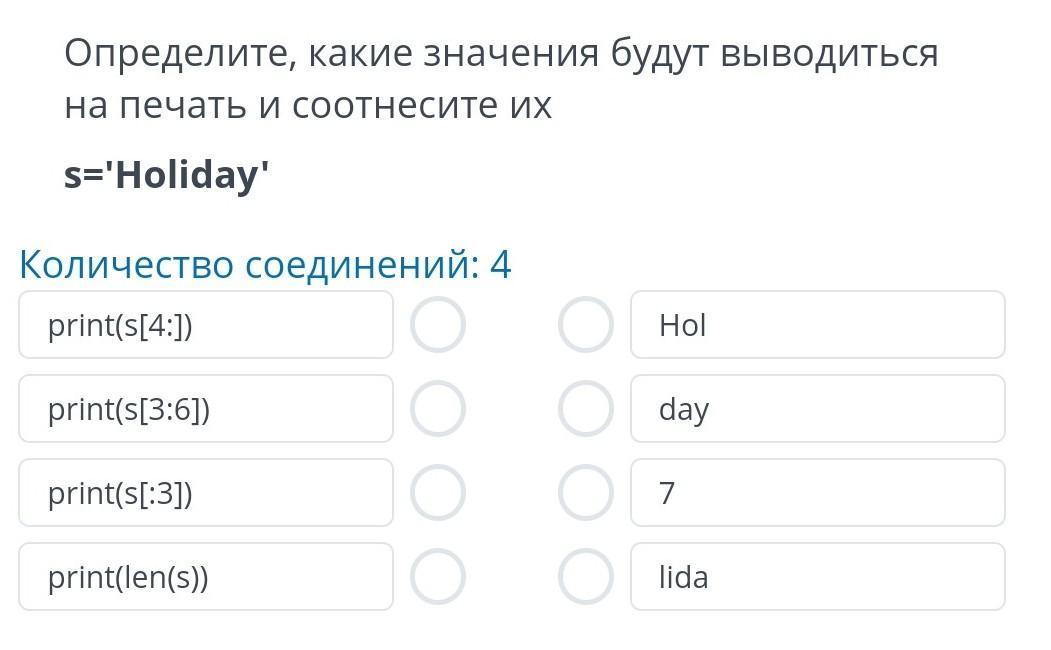Click the connector circle next to print(s[4:])
Image resolution: width=1051 pixels, height=650 pixels.
click(x=438, y=325)
